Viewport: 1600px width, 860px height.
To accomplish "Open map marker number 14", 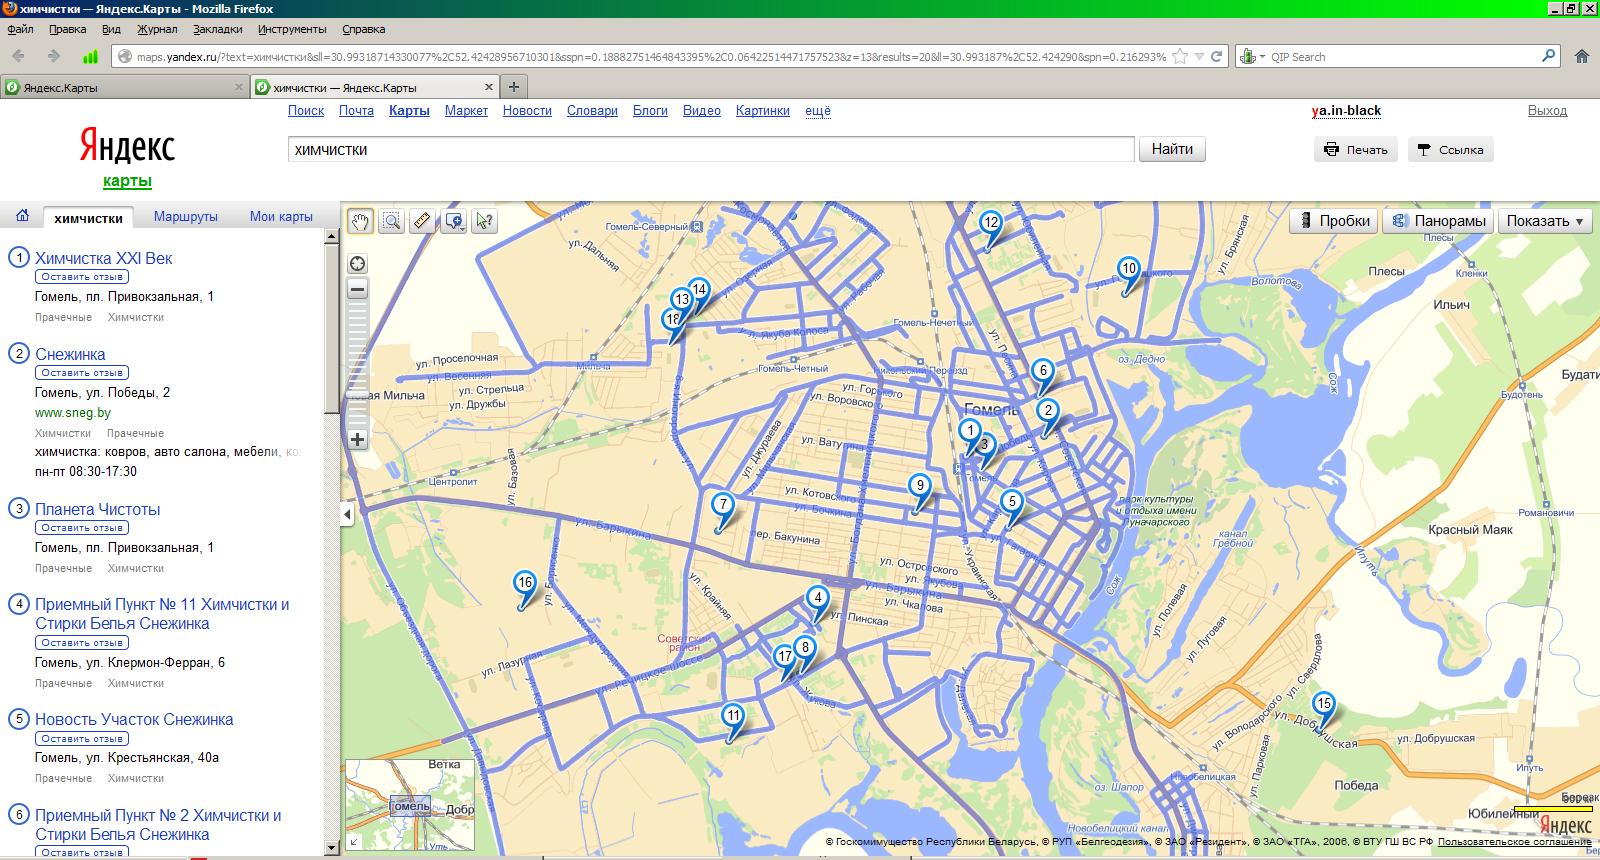I will 699,289.
